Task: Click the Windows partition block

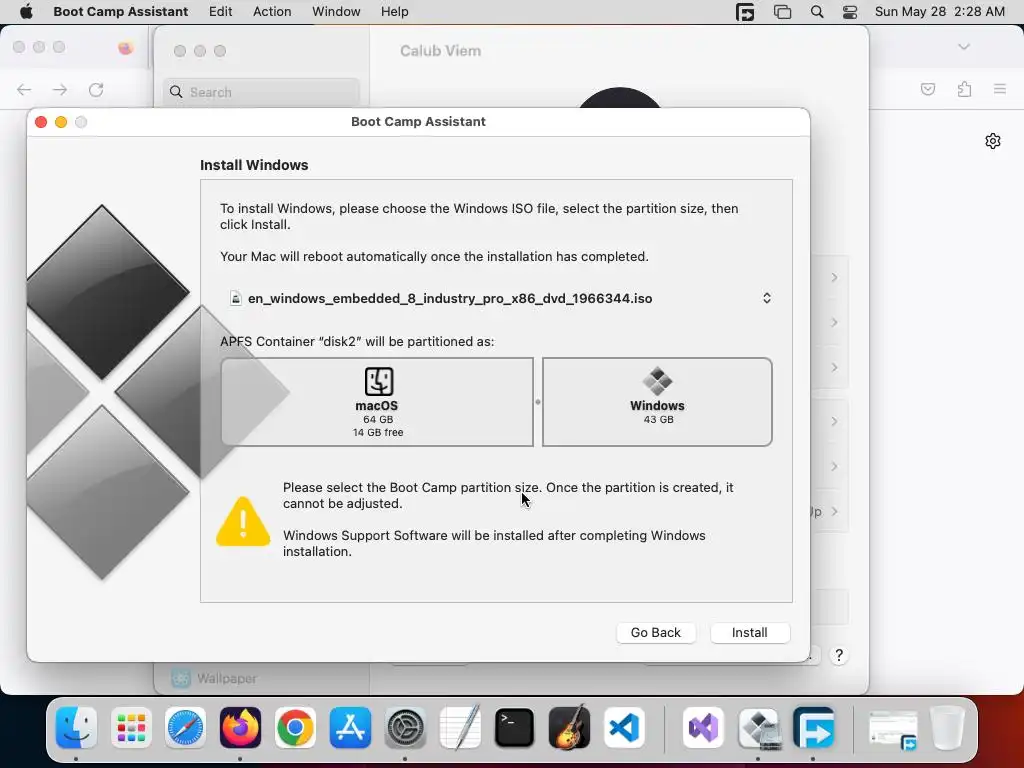Action: 657,402
